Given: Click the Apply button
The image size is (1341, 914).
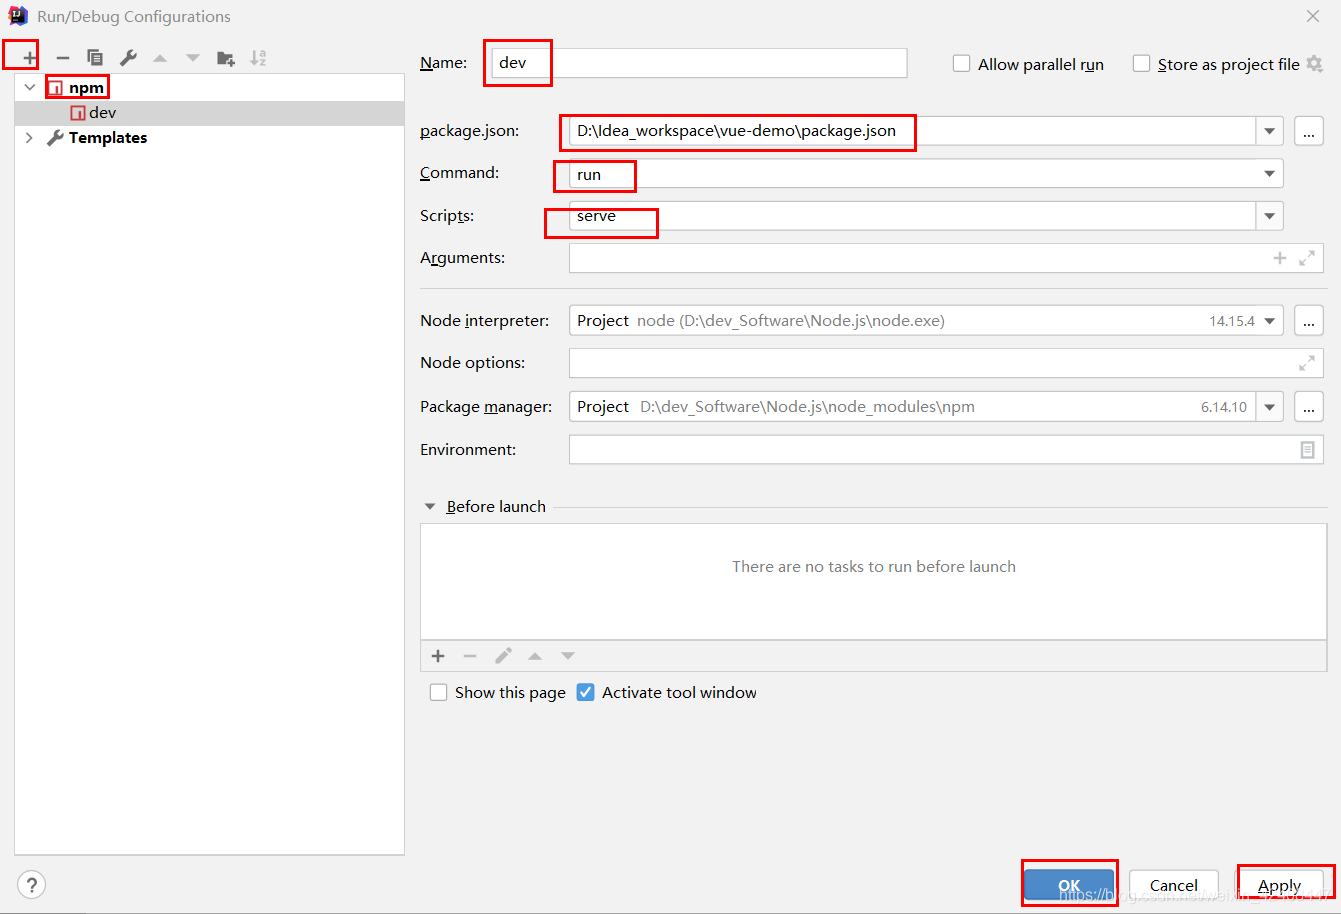Looking at the screenshot, I should (x=1280, y=885).
